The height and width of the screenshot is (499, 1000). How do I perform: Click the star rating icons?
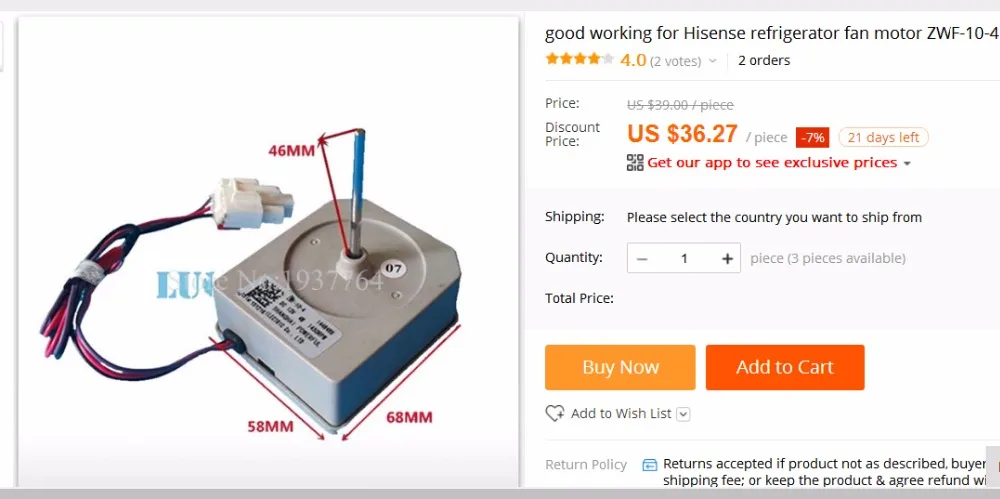(x=580, y=59)
